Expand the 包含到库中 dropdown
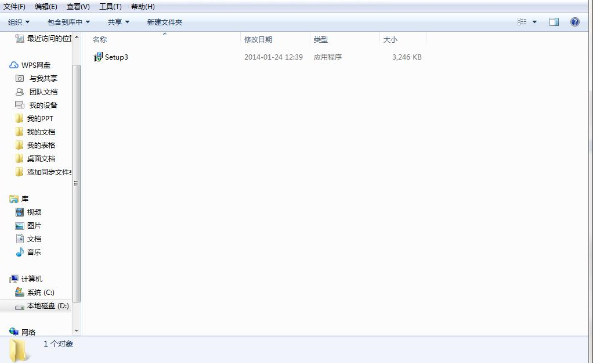The width and height of the screenshot is (593, 363). pyautogui.click(x=68, y=22)
